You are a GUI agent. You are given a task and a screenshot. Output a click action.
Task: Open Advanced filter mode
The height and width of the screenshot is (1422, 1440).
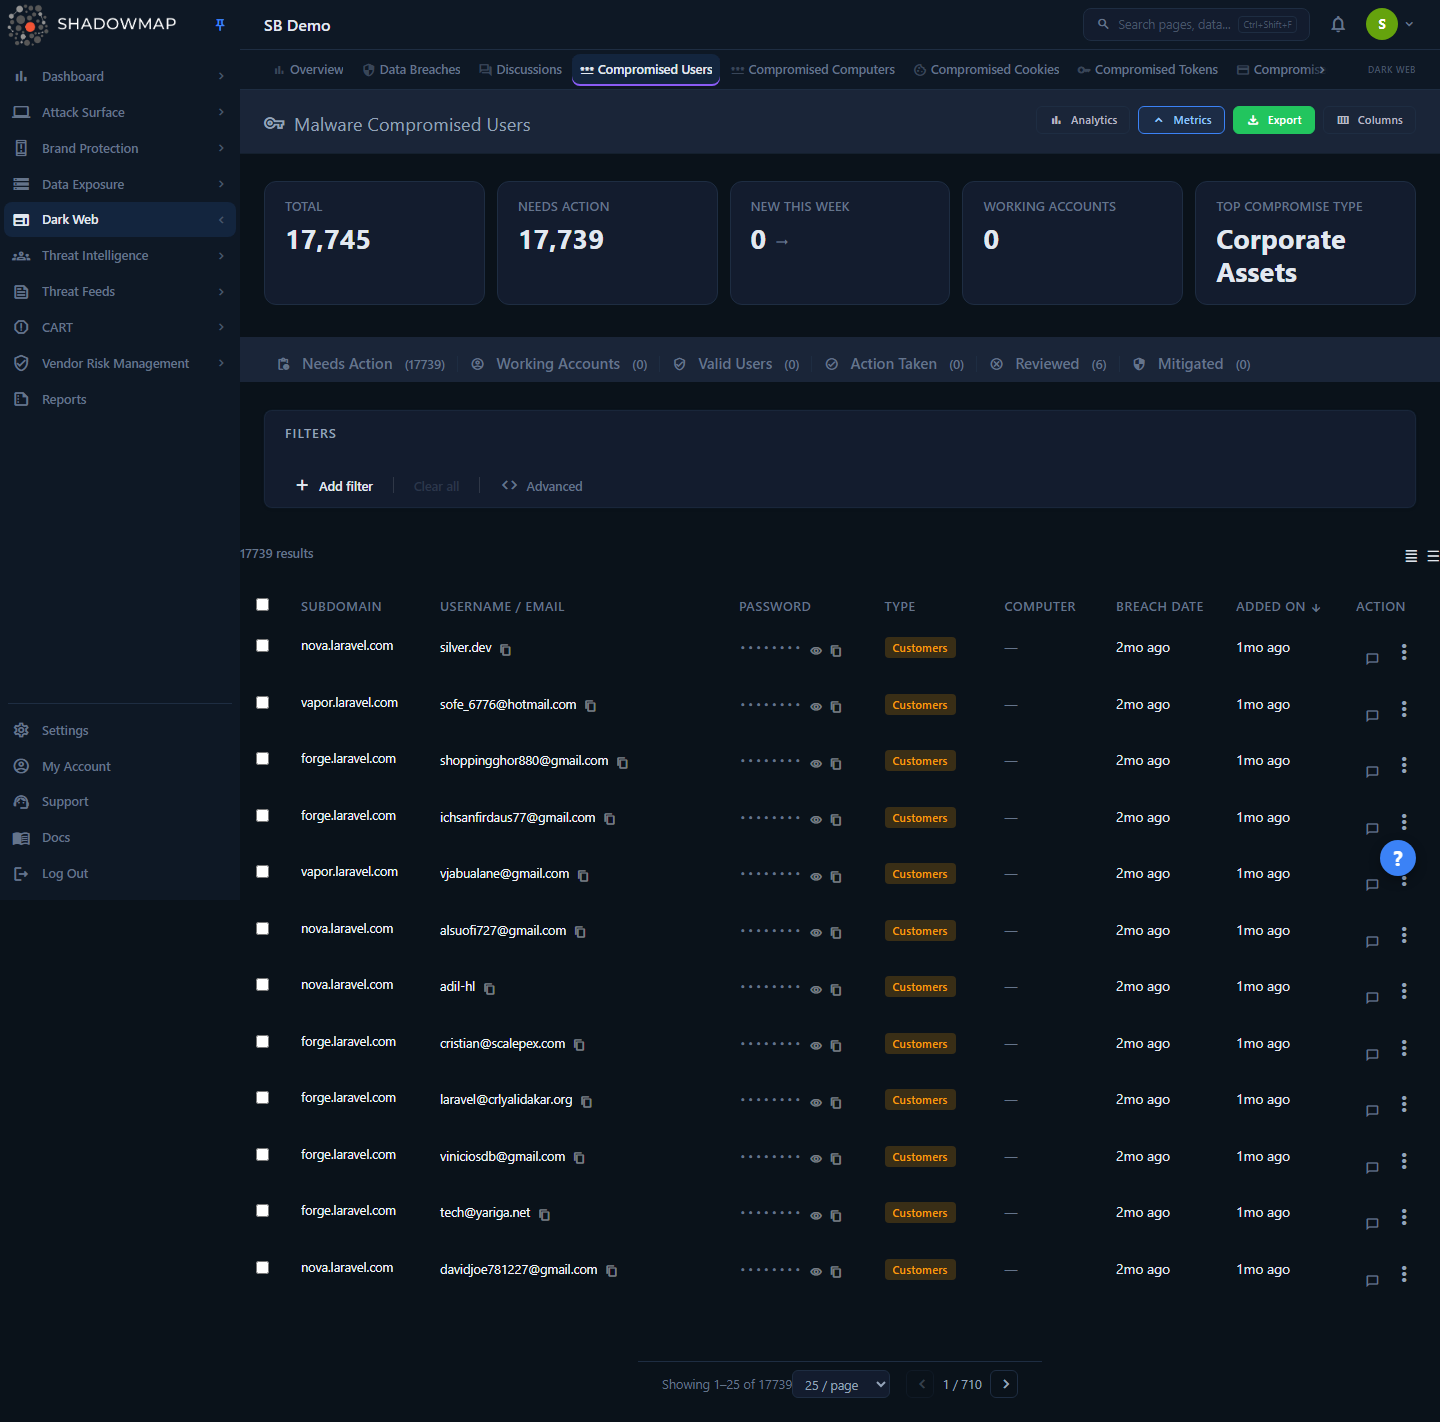click(542, 486)
